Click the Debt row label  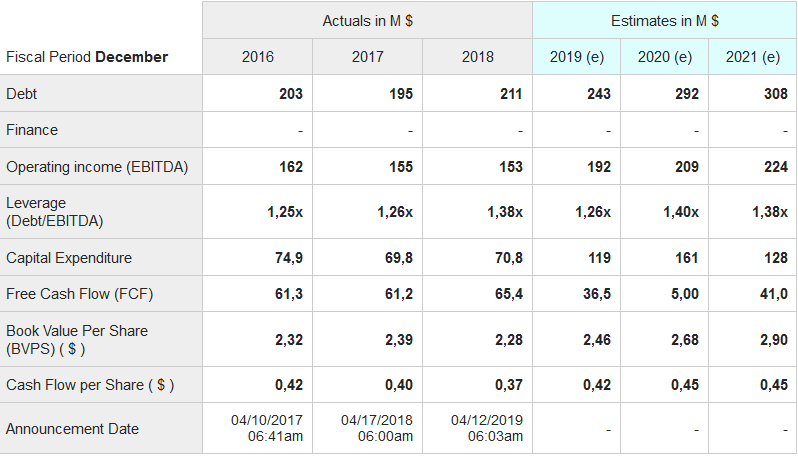[x=22, y=94]
